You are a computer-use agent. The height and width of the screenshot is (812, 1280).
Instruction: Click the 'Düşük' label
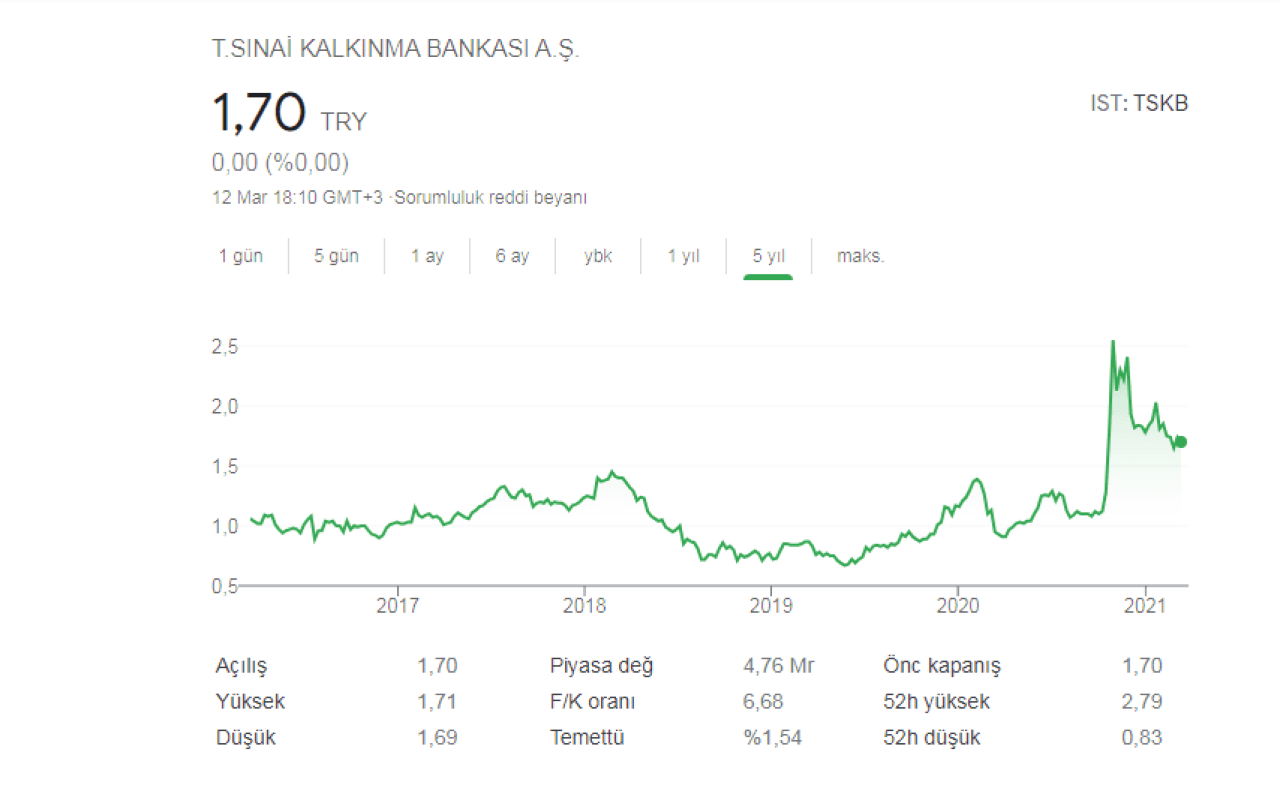tap(245, 738)
